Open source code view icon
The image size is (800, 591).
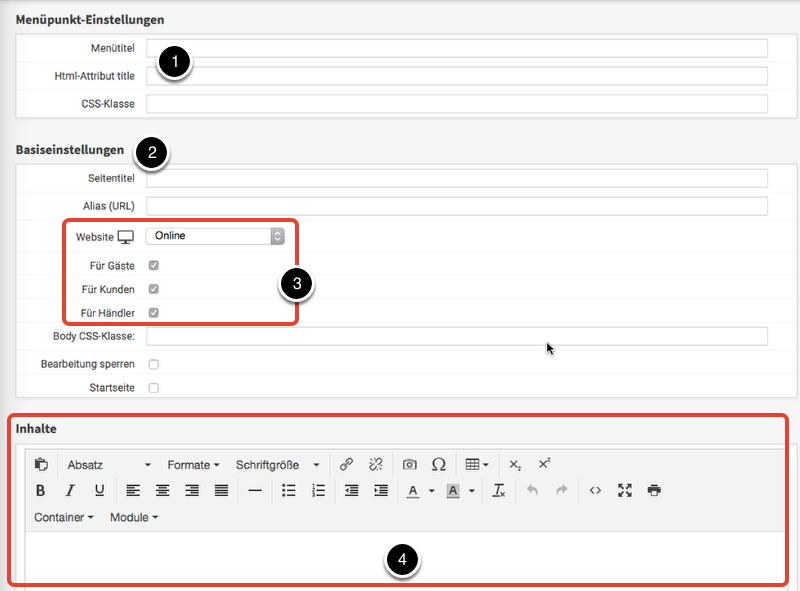pos(595,490)
